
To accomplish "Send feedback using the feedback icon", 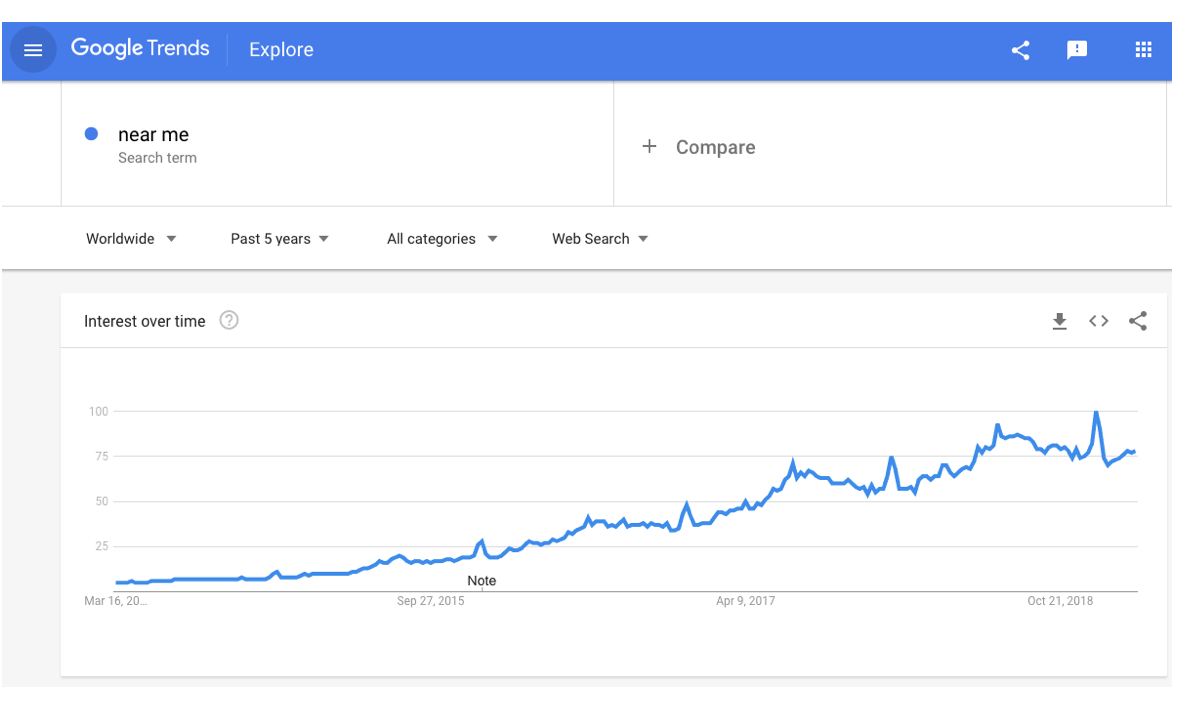I will pyautogui.click(x=1078, y=49).
